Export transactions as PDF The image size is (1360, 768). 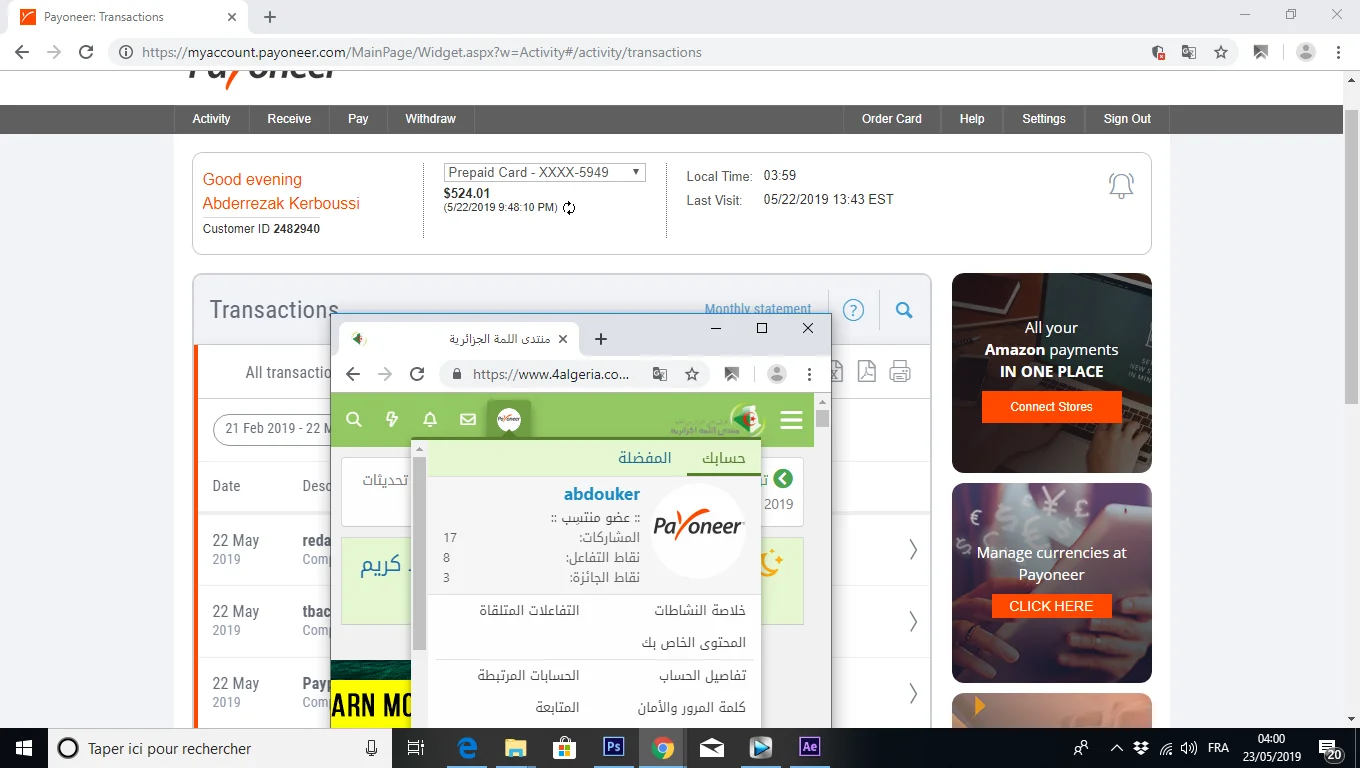[x=866, y=371]
